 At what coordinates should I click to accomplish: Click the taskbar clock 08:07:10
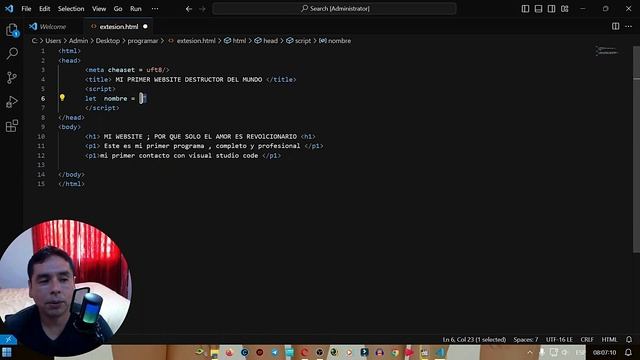point(604,352)
